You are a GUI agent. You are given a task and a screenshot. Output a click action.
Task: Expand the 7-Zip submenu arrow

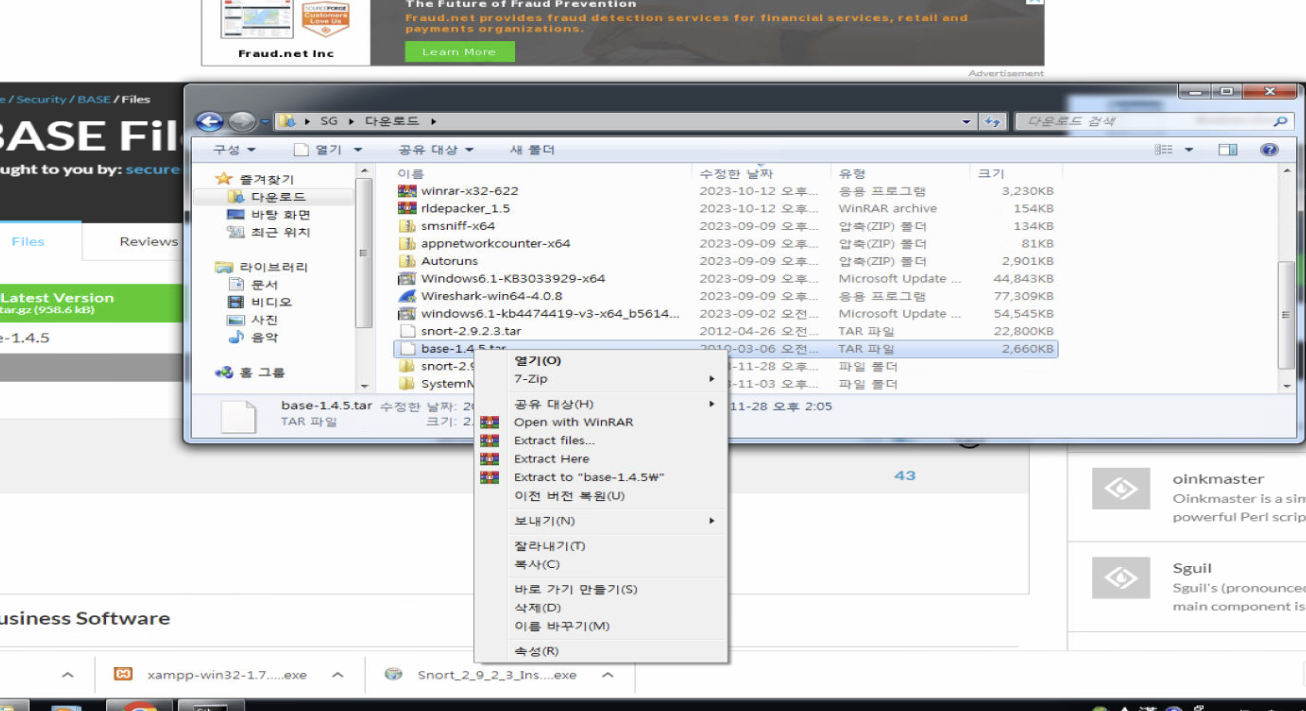coord(712,379)
